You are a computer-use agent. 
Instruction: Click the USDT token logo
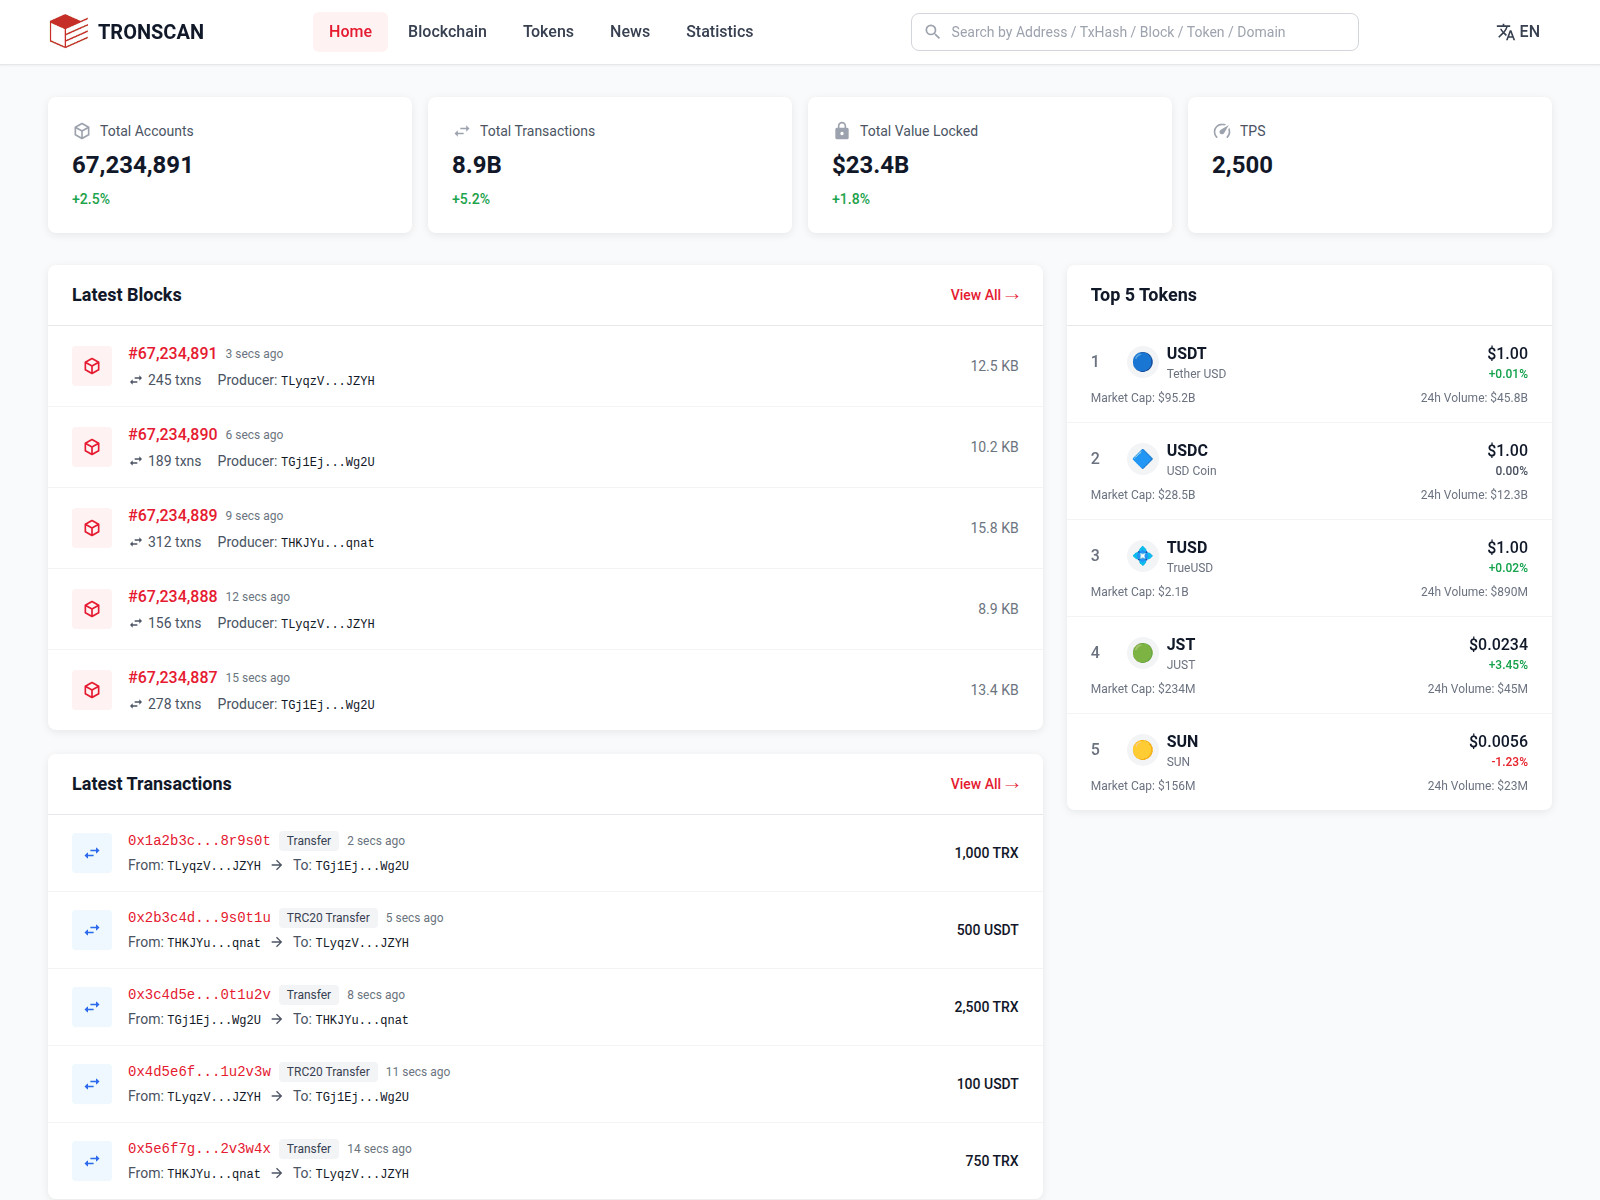[1143, 362]
